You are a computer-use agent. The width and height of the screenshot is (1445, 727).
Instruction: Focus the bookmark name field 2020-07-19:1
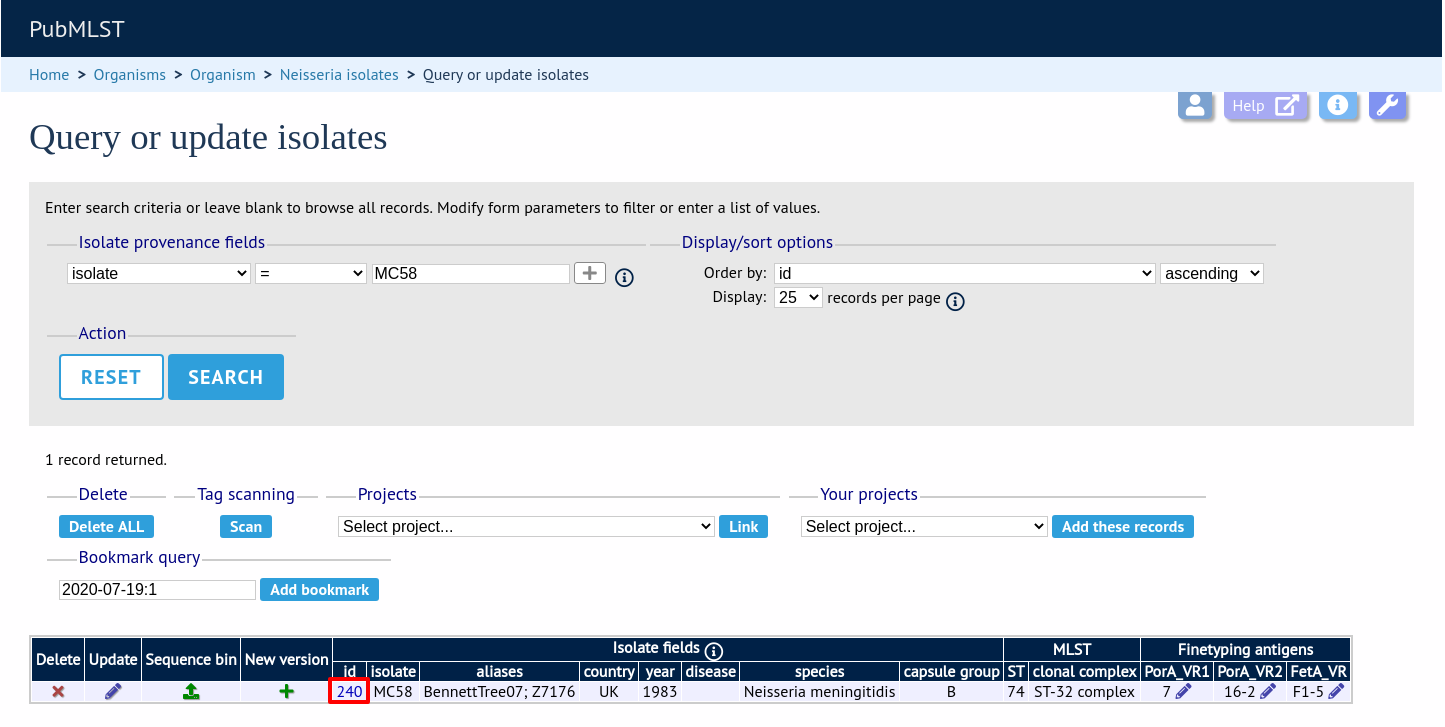pyautogui.click(x=157, y=590)
